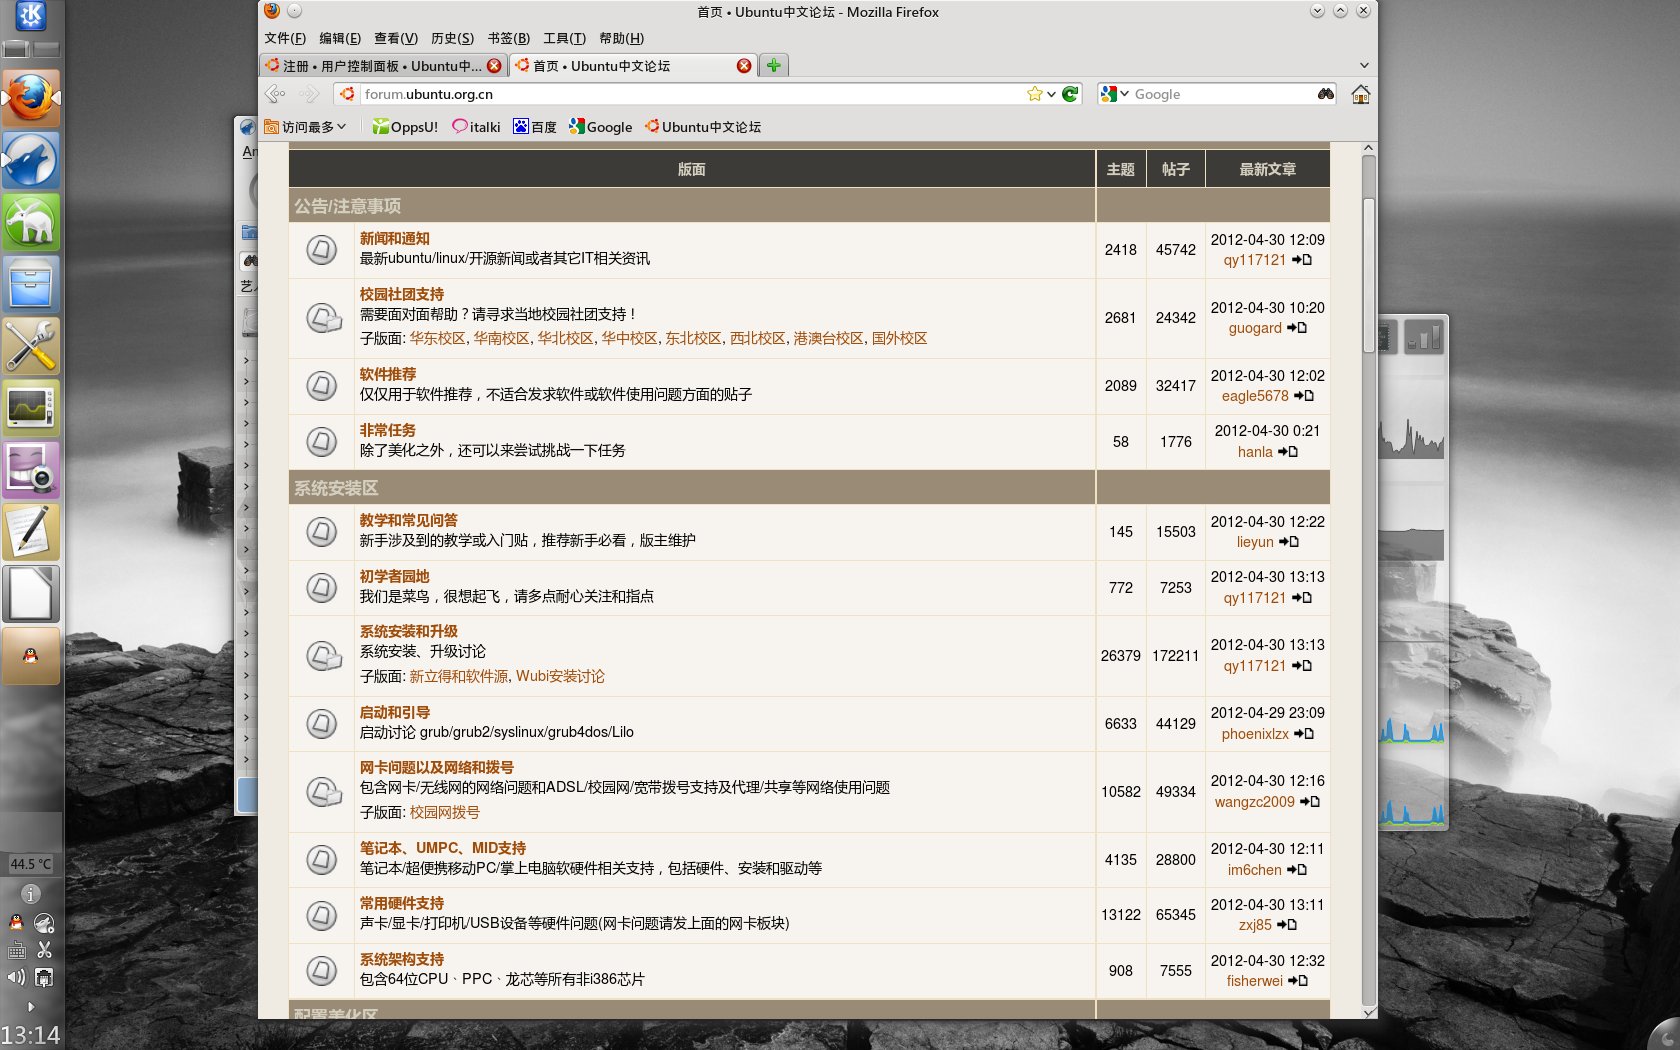Open the blue file cabinet dock icon
Screen dimensions: 1680x1050
[31, 284]
